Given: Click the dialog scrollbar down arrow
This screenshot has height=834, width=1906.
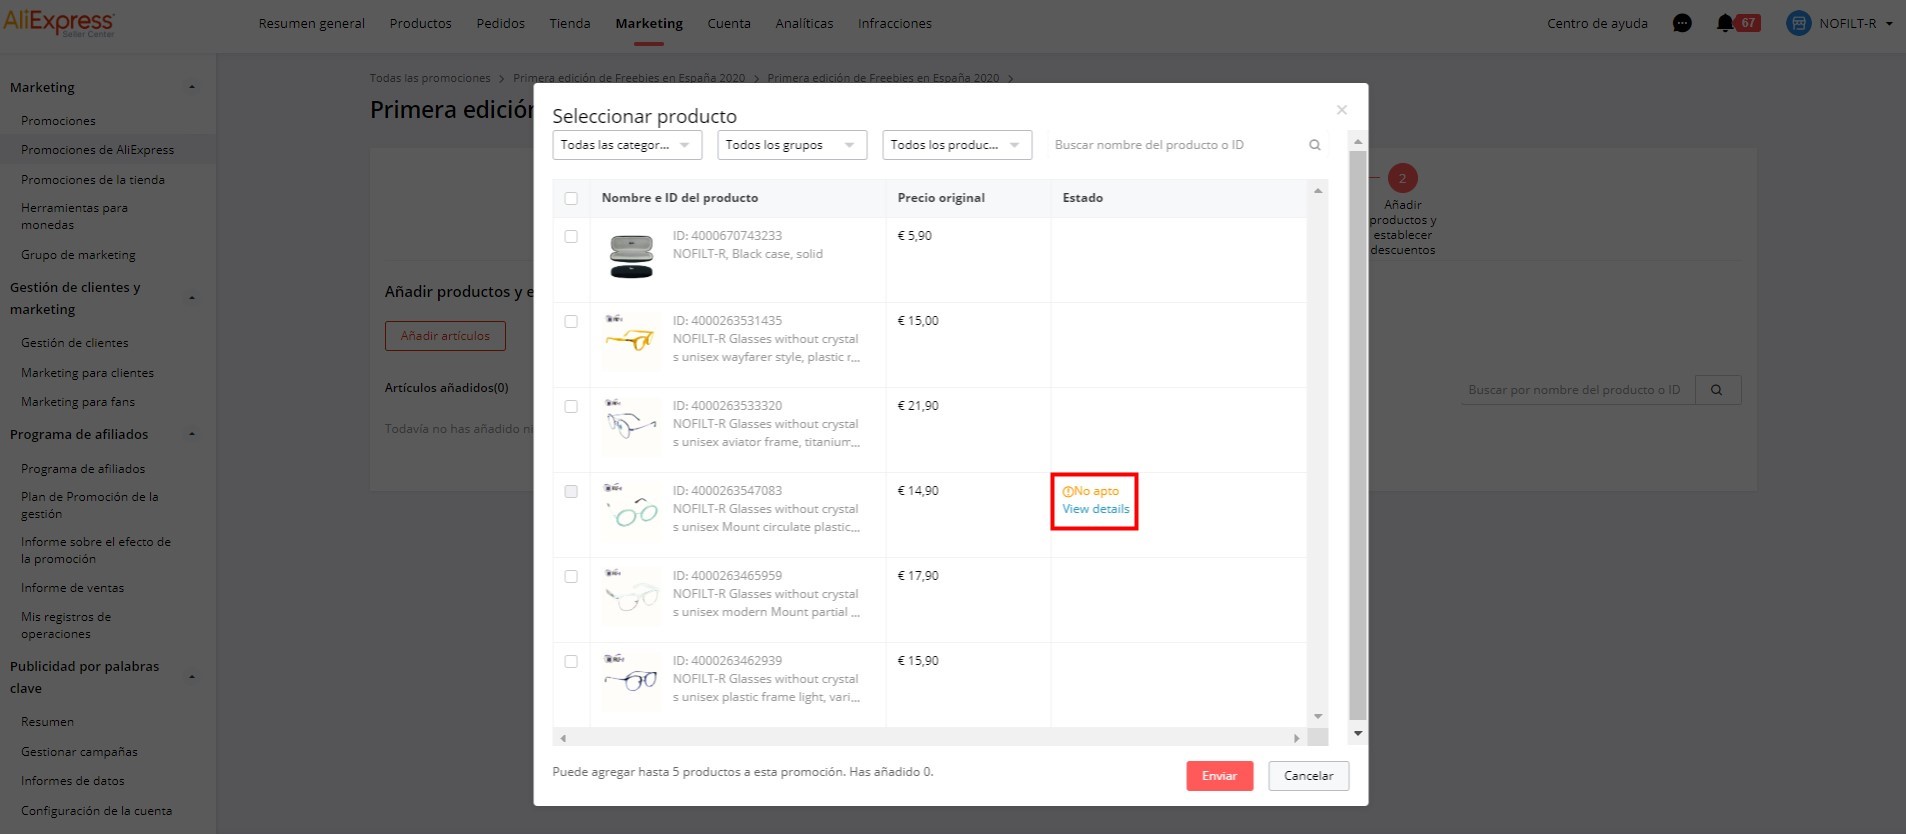Looking at the screenshot, I should tap(1357, 733).
